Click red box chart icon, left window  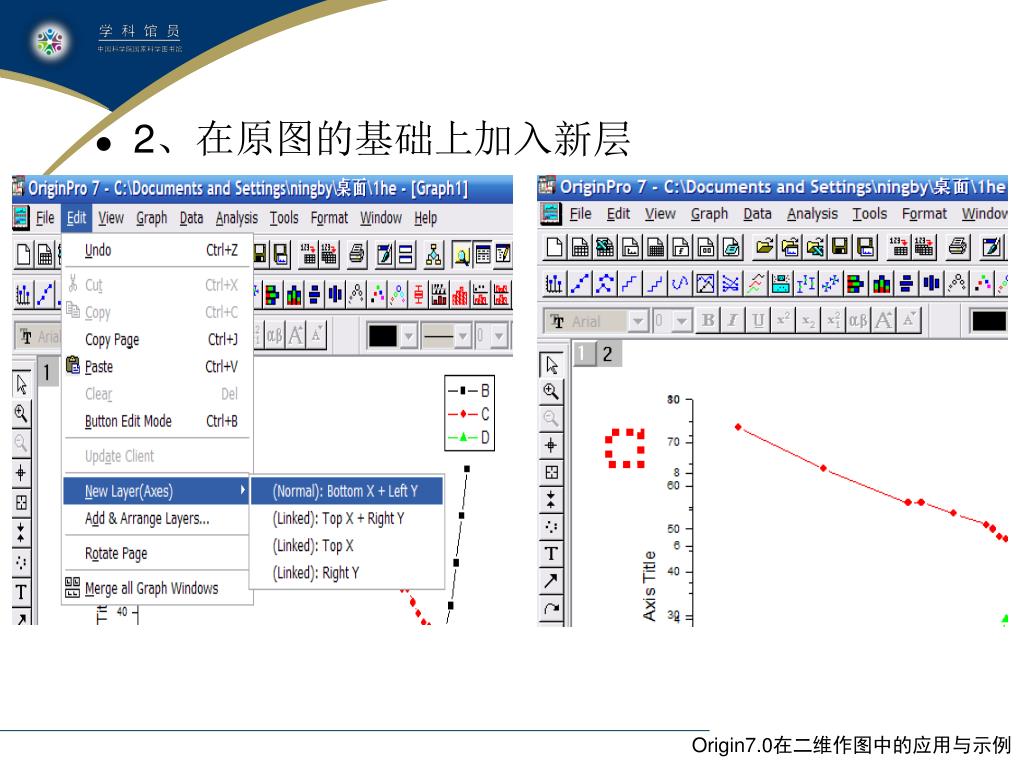(419, 294)
